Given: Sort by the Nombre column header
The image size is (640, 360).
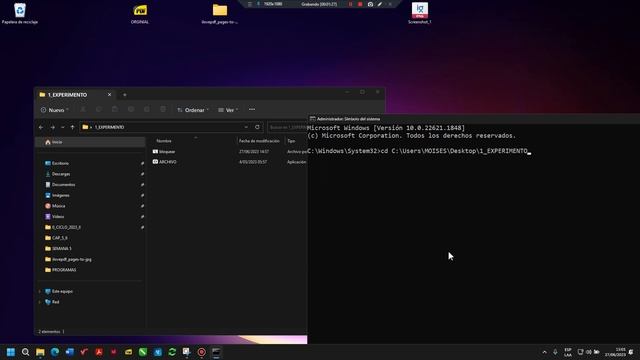Looking at the screenshot, I should click(164, 141).
